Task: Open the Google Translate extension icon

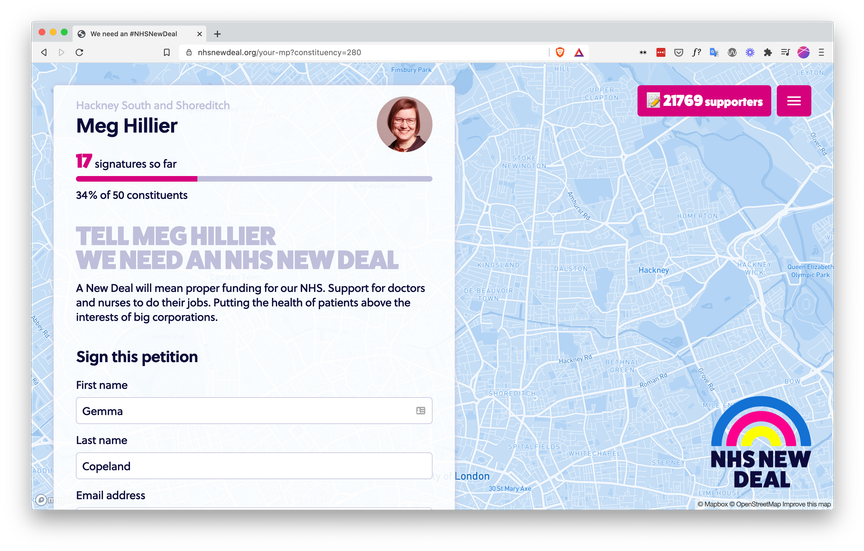Action: [714, 52]
